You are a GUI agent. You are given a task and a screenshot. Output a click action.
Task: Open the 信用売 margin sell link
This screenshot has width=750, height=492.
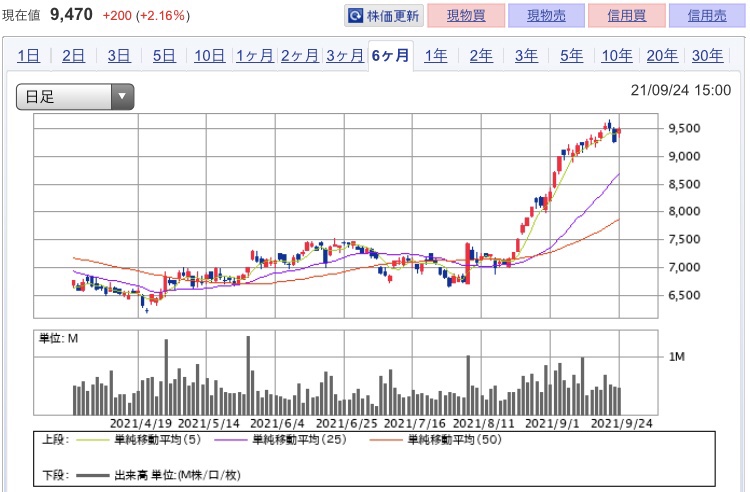(x=707, y=15)
